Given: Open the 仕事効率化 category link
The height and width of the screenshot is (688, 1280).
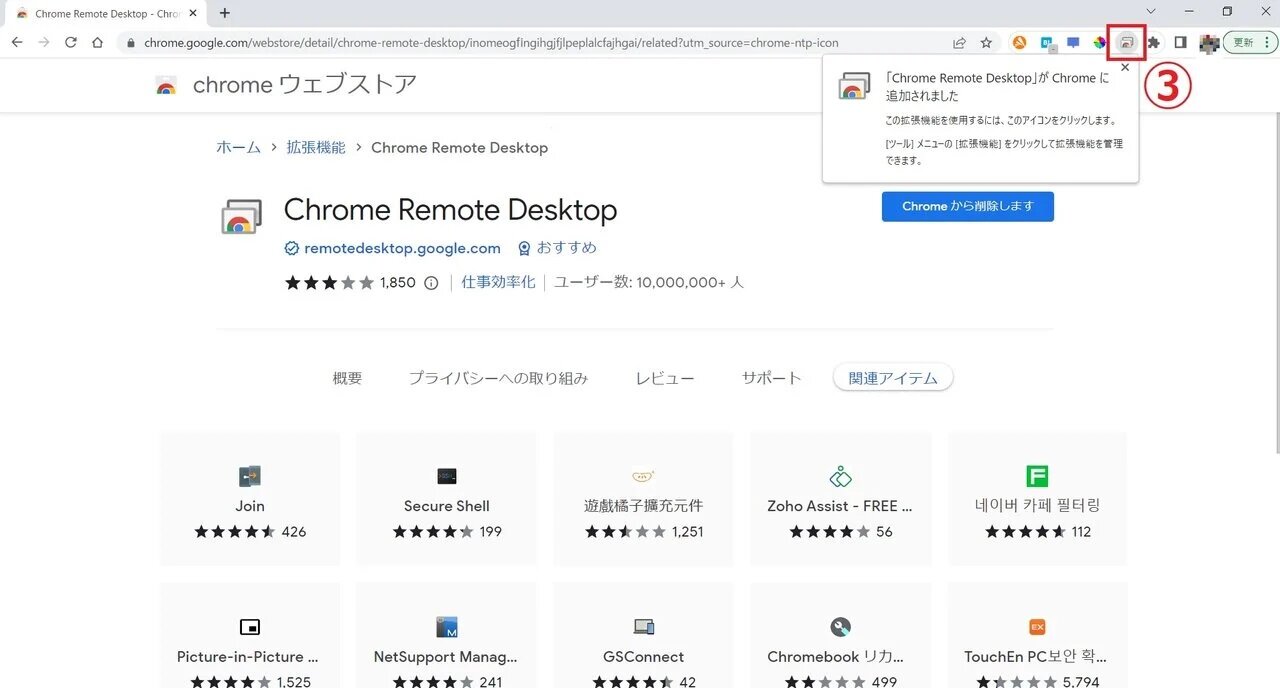Looking at the screenshot, I should 498,283.
